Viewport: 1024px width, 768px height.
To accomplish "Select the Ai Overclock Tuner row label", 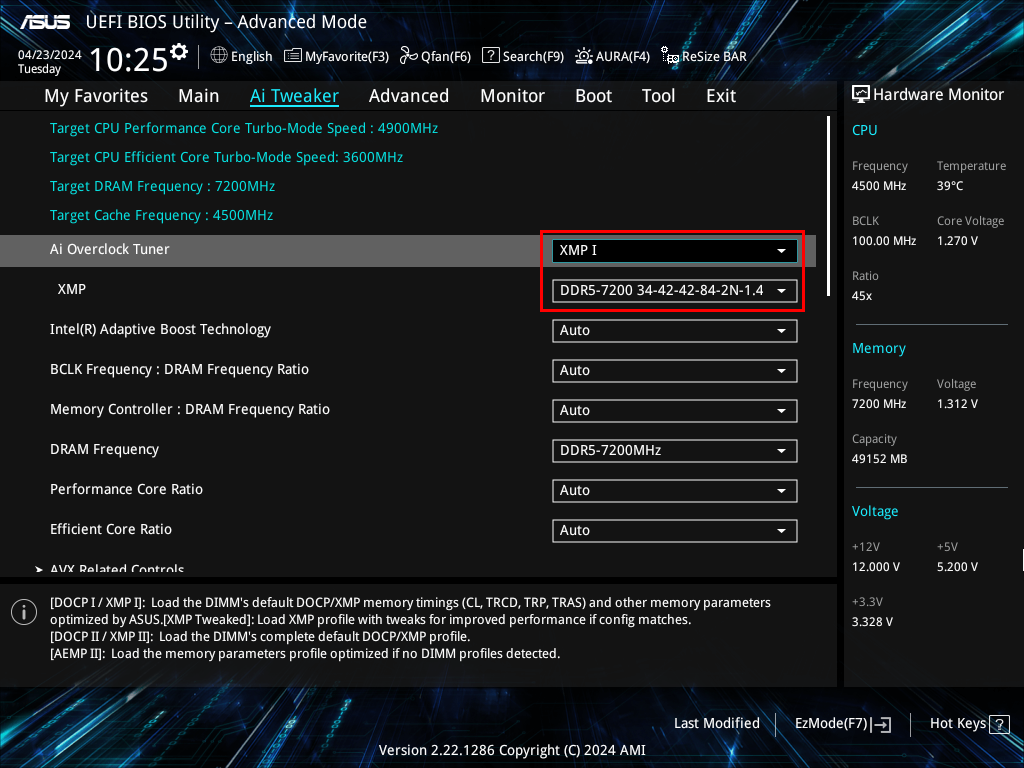I will (110, 249).
